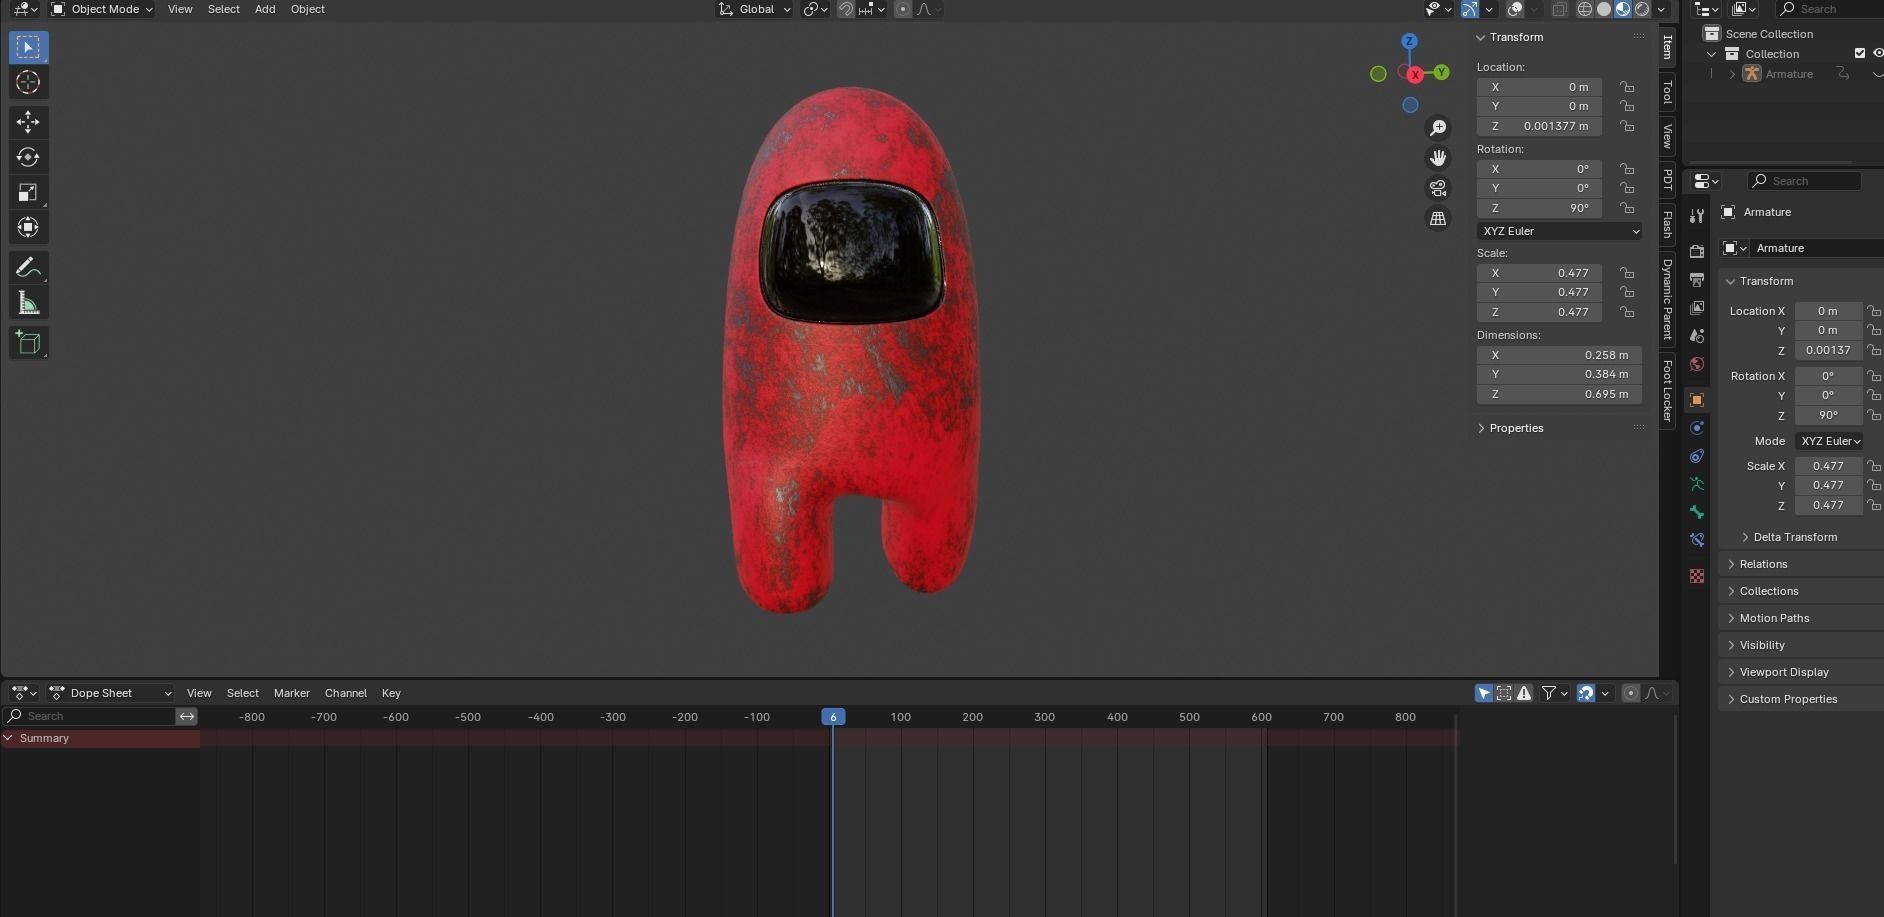
Task: Open the Armature data properties tab
Action: tap(1697, 484)
